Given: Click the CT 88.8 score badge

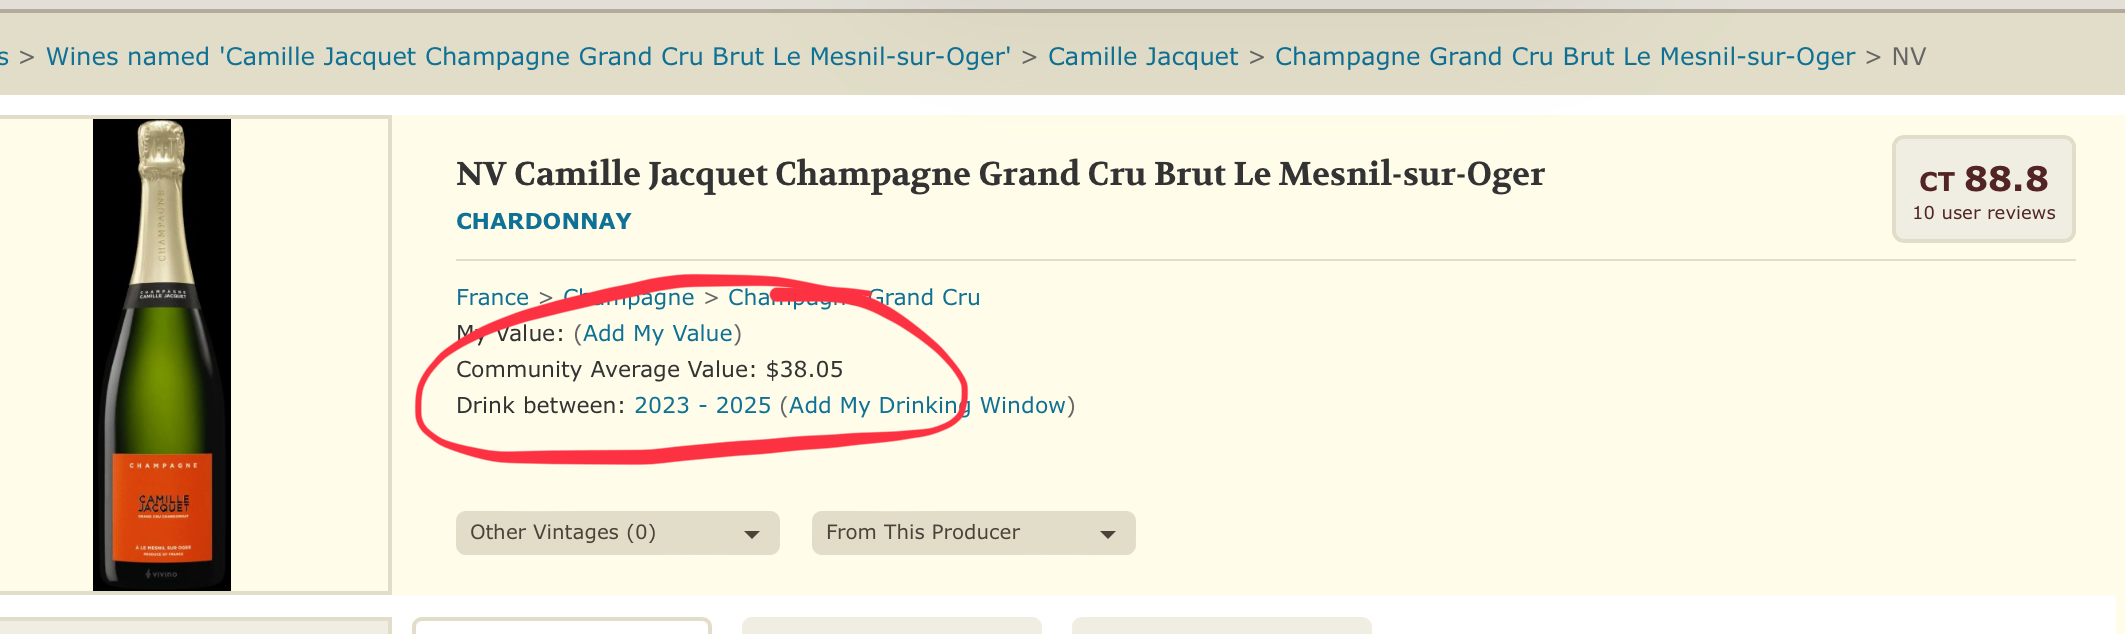Looking at the screenshot, I should (1983, 188).
